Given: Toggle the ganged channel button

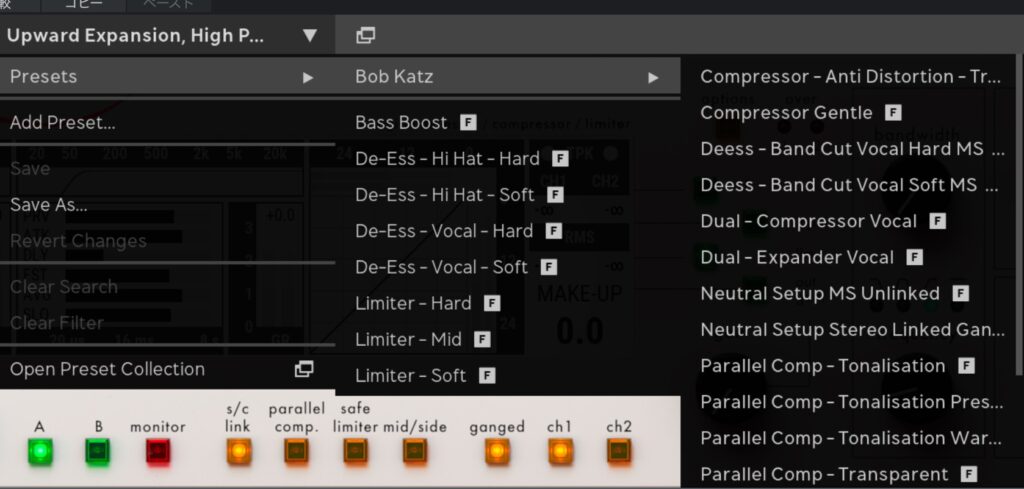Looking at the screenshot, I should pos(496,451).
